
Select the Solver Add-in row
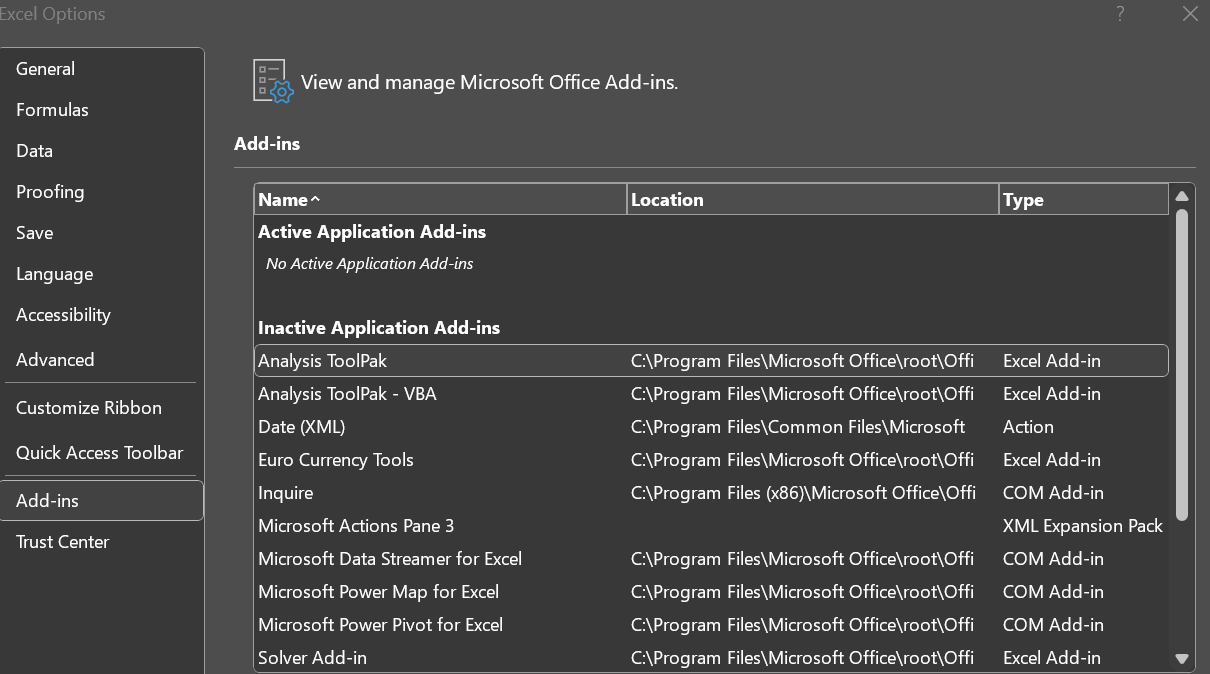711,658
